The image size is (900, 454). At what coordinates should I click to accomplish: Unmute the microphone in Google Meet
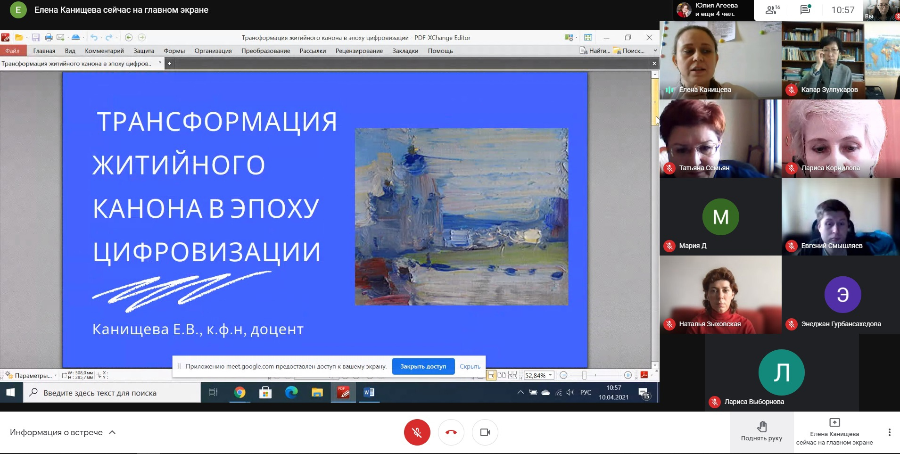[417, 432]
